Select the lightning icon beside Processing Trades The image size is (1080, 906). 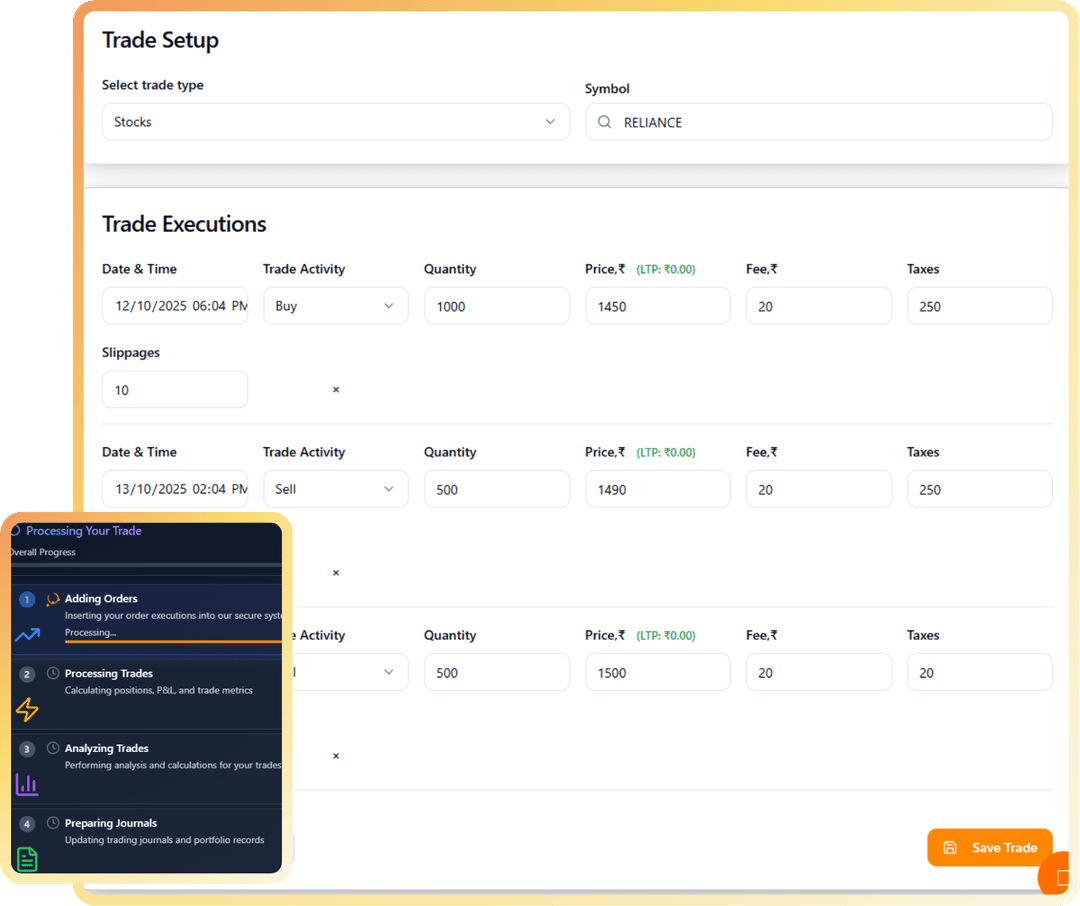26,710
